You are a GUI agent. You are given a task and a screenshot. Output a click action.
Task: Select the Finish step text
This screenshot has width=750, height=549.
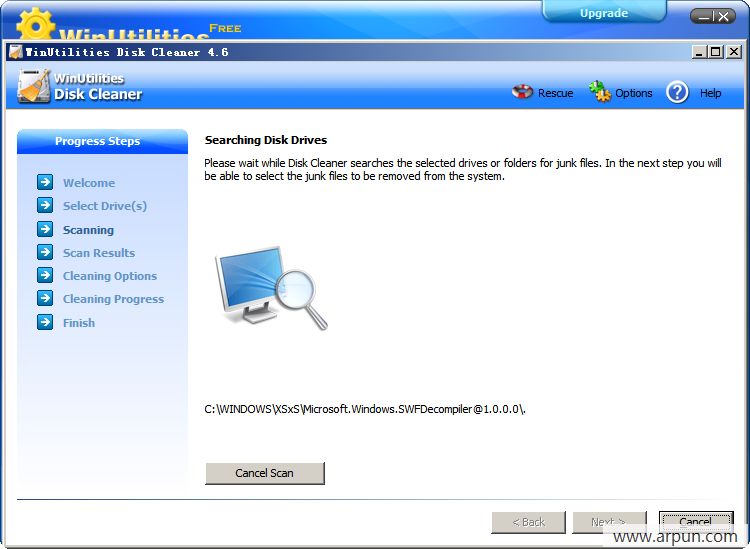point(79,323)
